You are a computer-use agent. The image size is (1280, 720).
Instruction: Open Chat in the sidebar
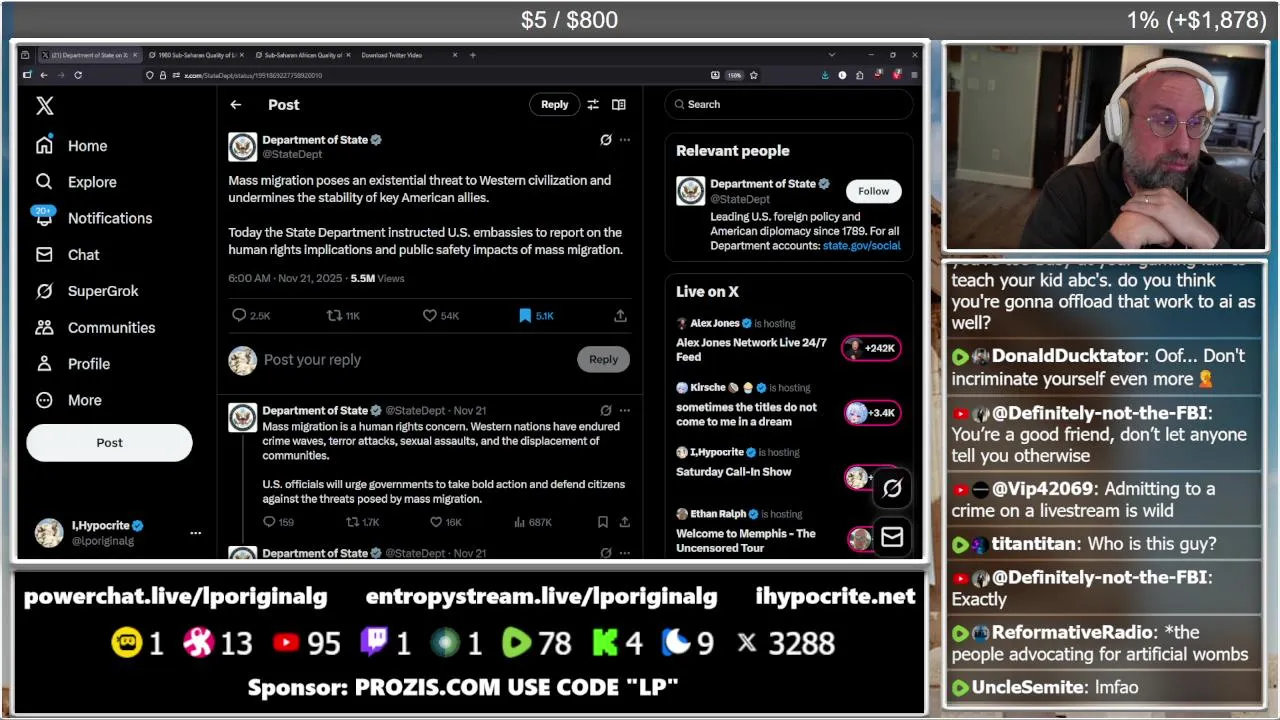pyautogui.click(x=67, y=255)
